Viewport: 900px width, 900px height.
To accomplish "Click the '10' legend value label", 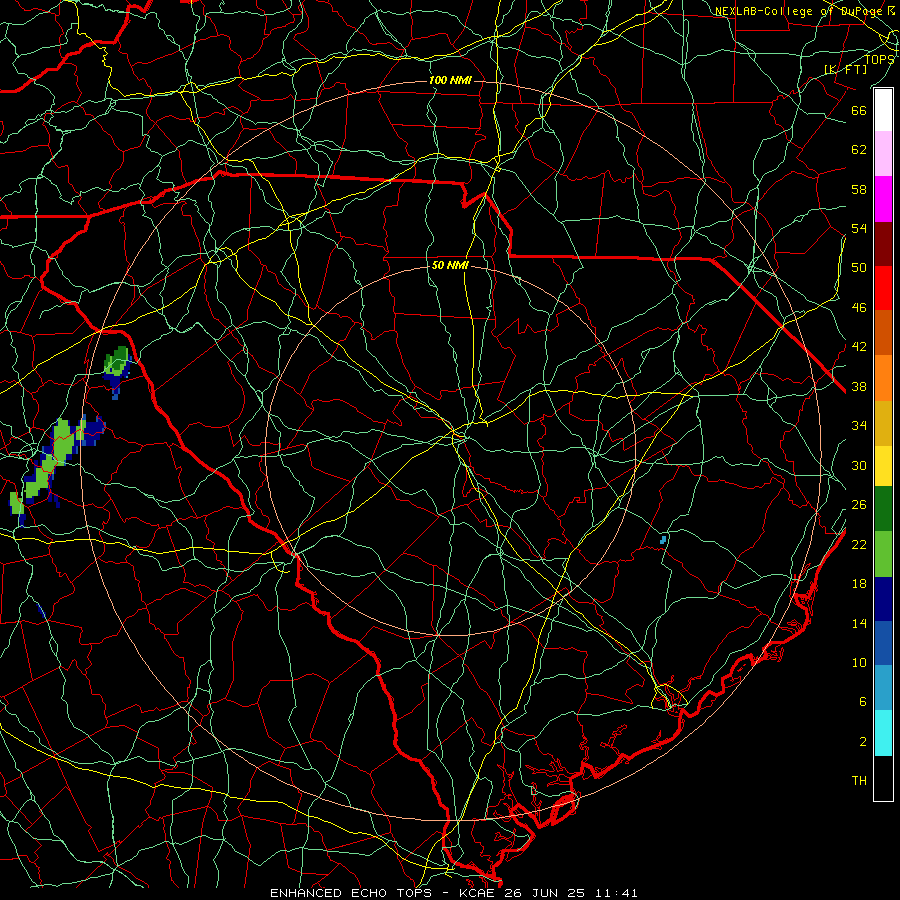I will coord(859,662).
